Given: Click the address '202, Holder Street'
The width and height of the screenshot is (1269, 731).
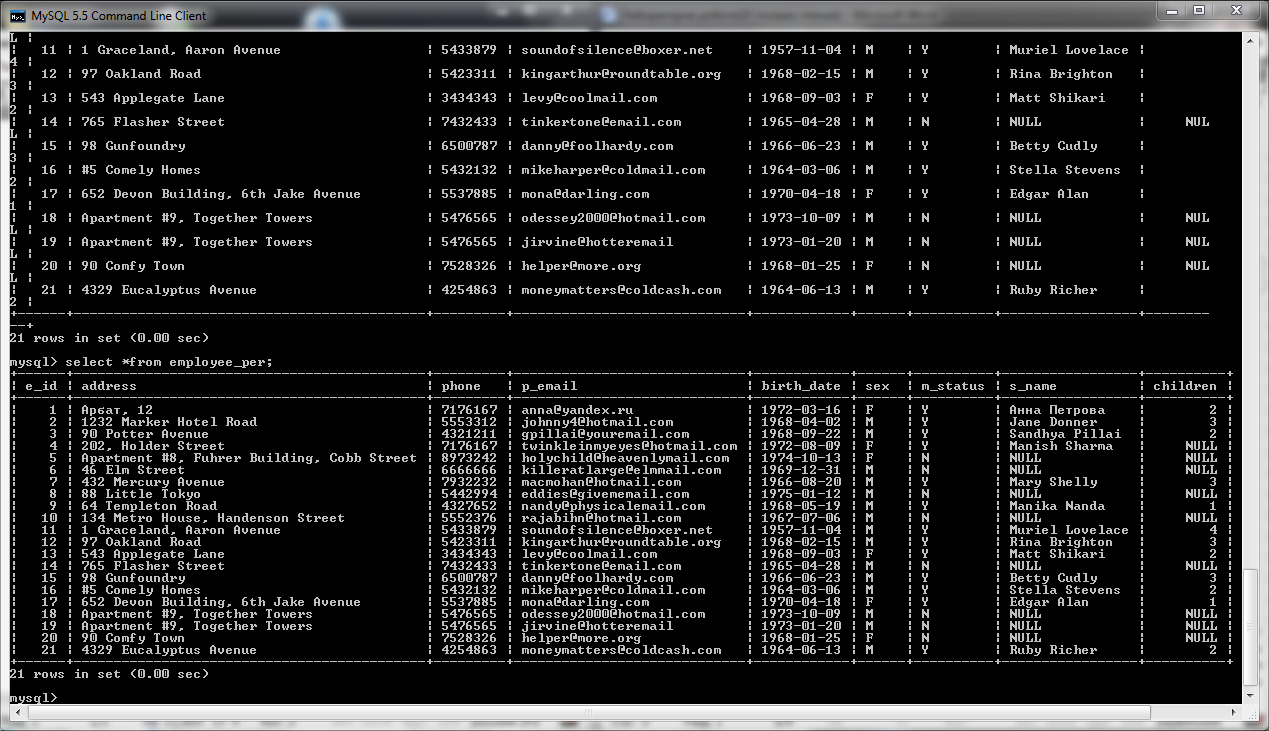Looking at the screenshot, I should coord(153,446).
